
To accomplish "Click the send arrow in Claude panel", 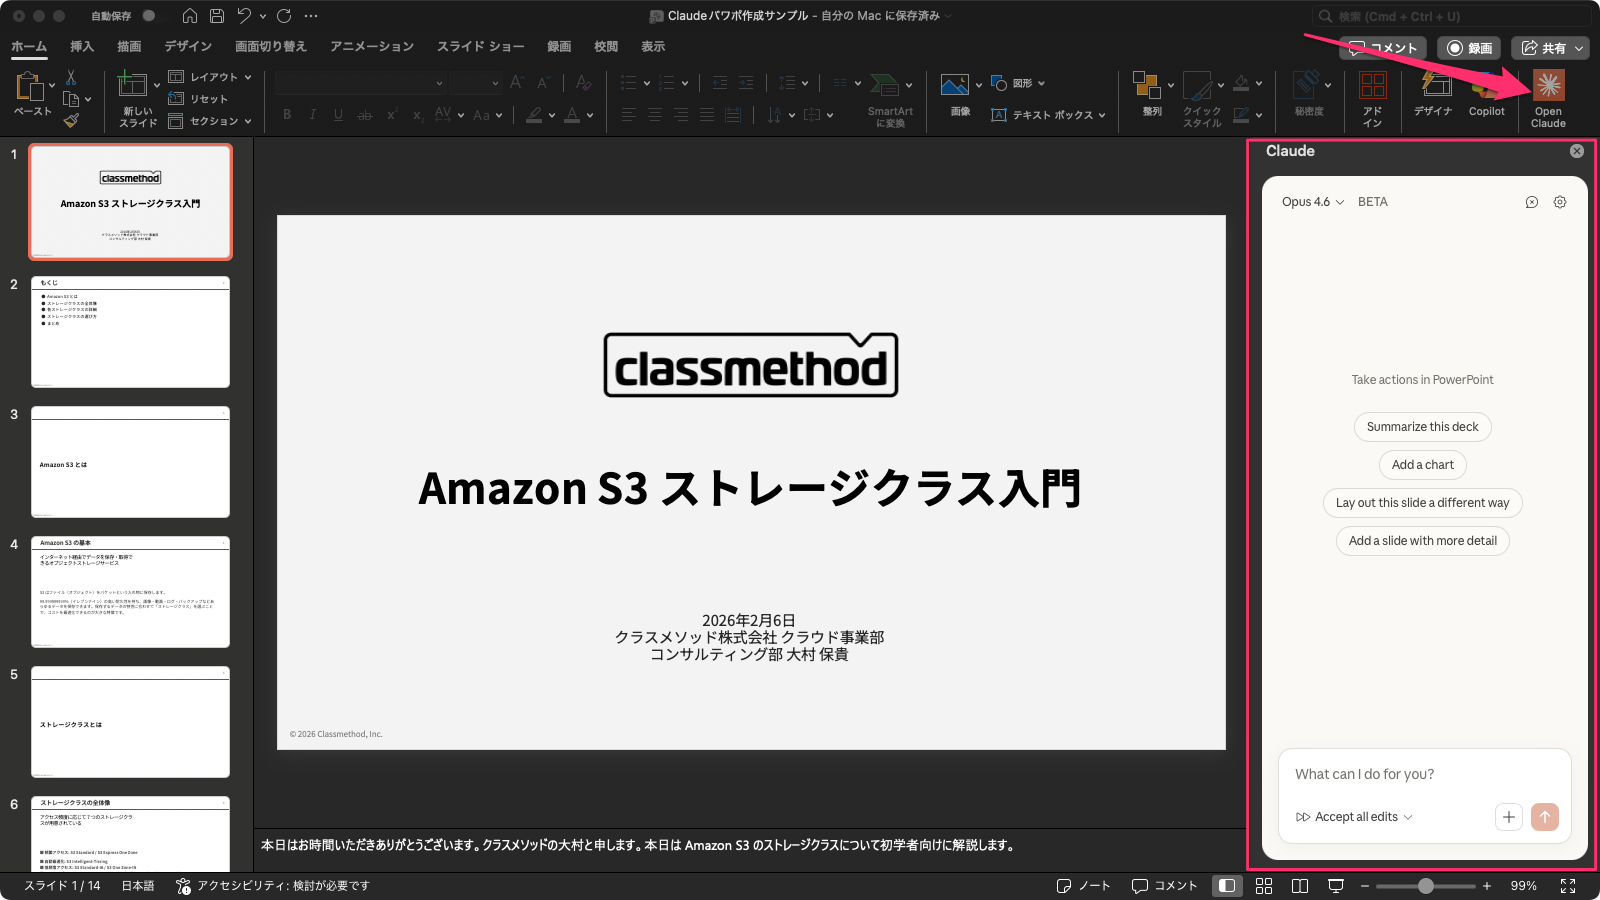I will click(x=1544, y=817).
